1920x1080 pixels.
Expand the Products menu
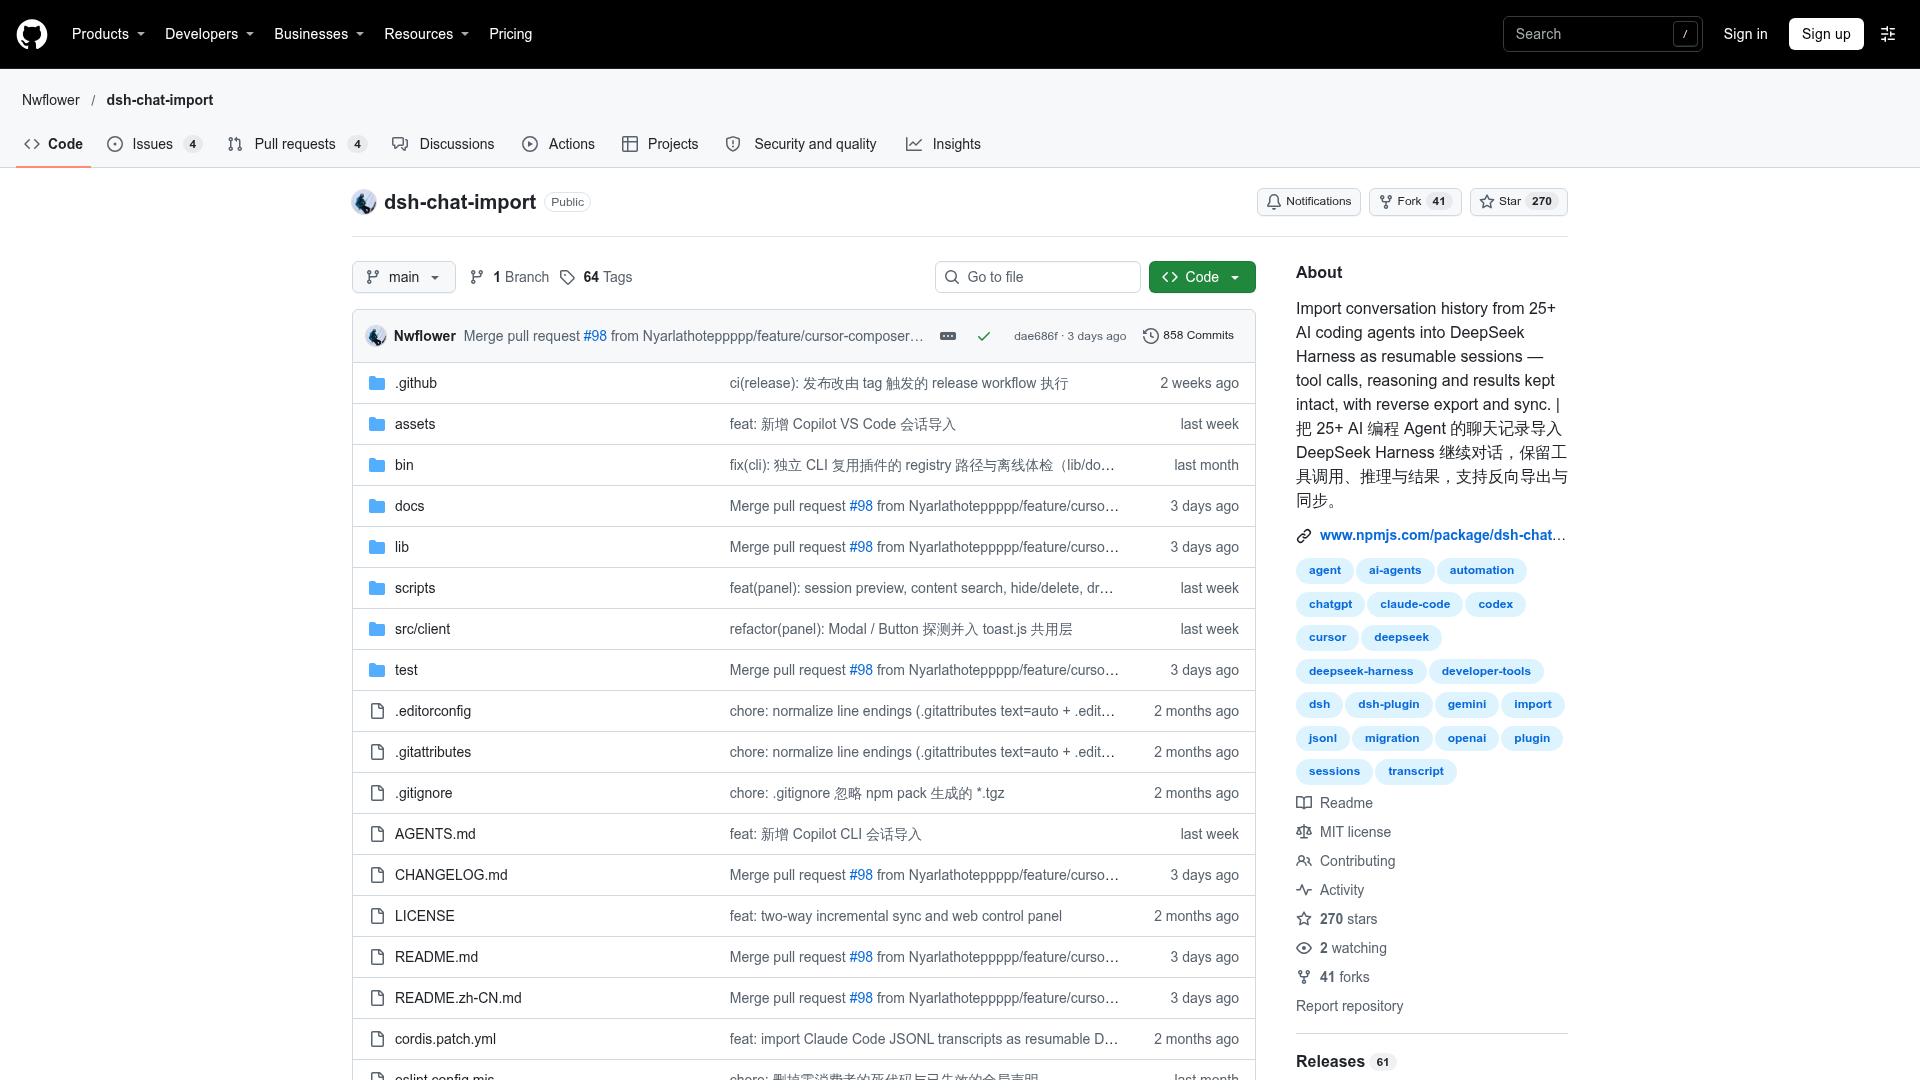click(x=108, y=34)
